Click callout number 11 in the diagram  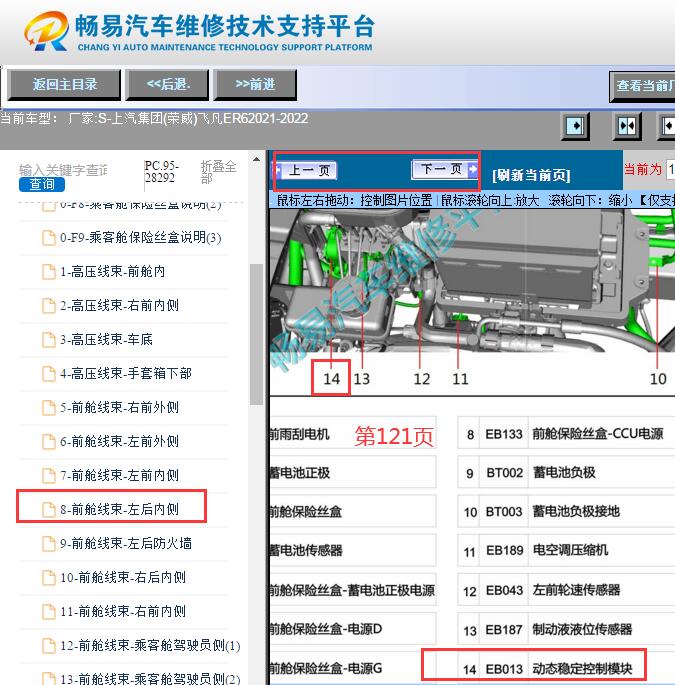pyautogui.click(x=460, y=379)
